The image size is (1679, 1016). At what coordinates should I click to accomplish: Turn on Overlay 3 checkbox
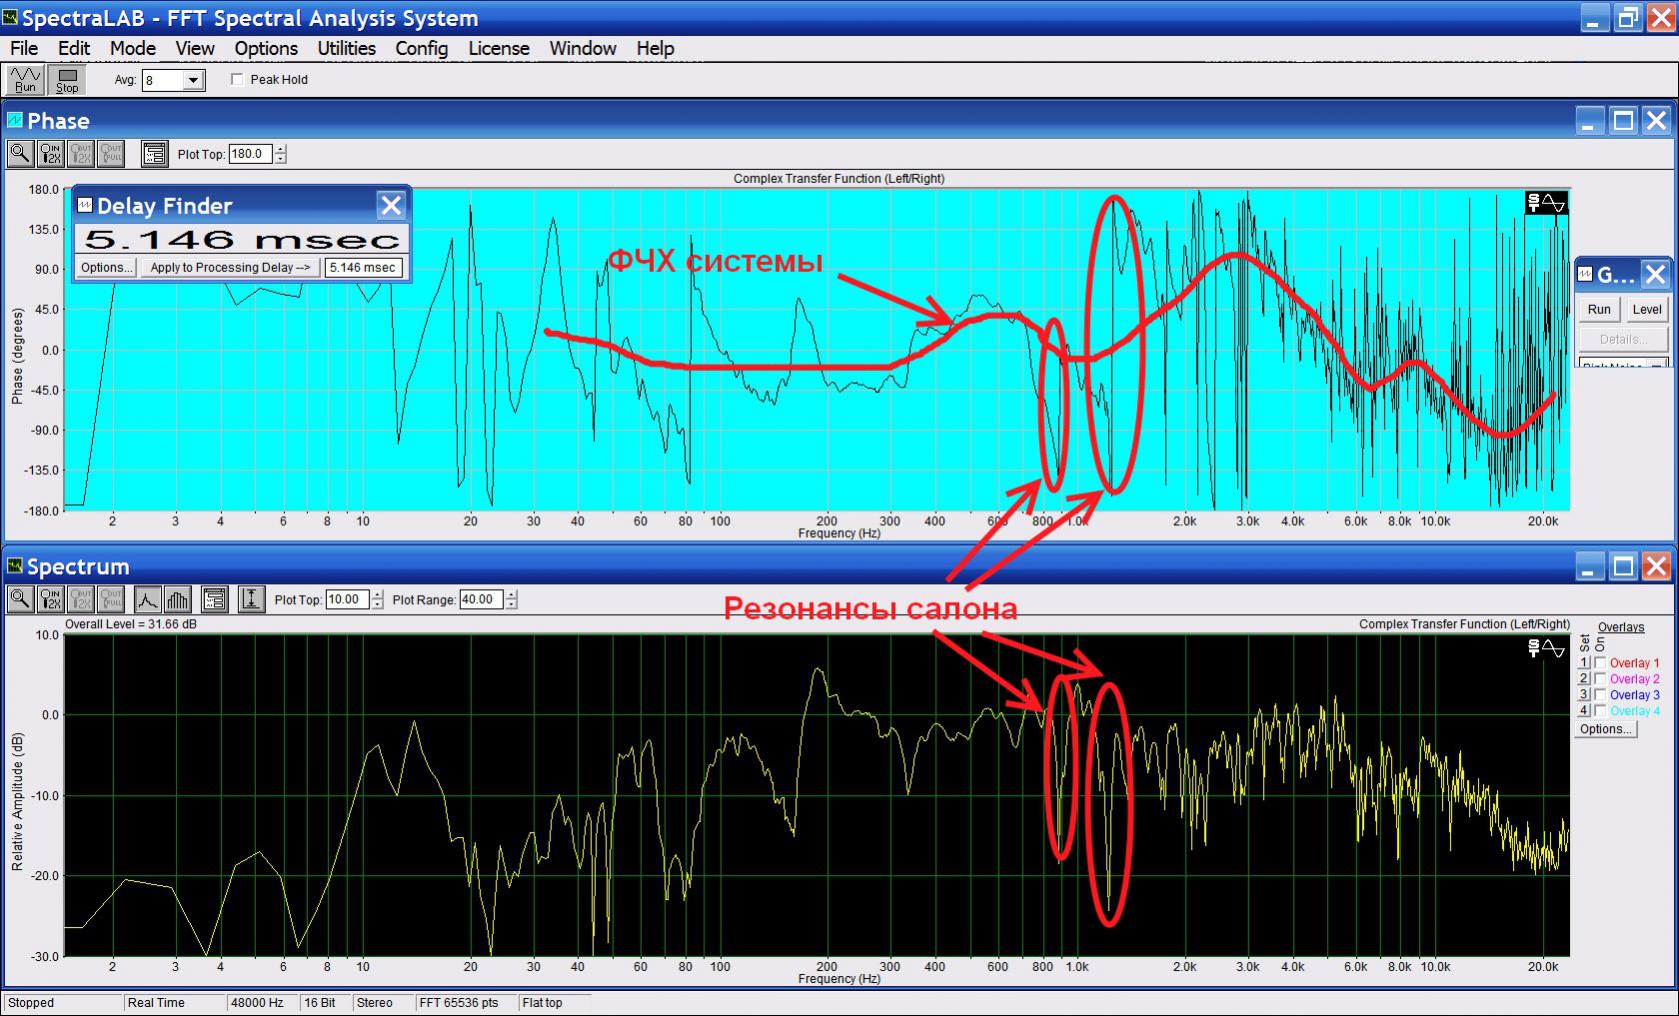[1600, 695]
